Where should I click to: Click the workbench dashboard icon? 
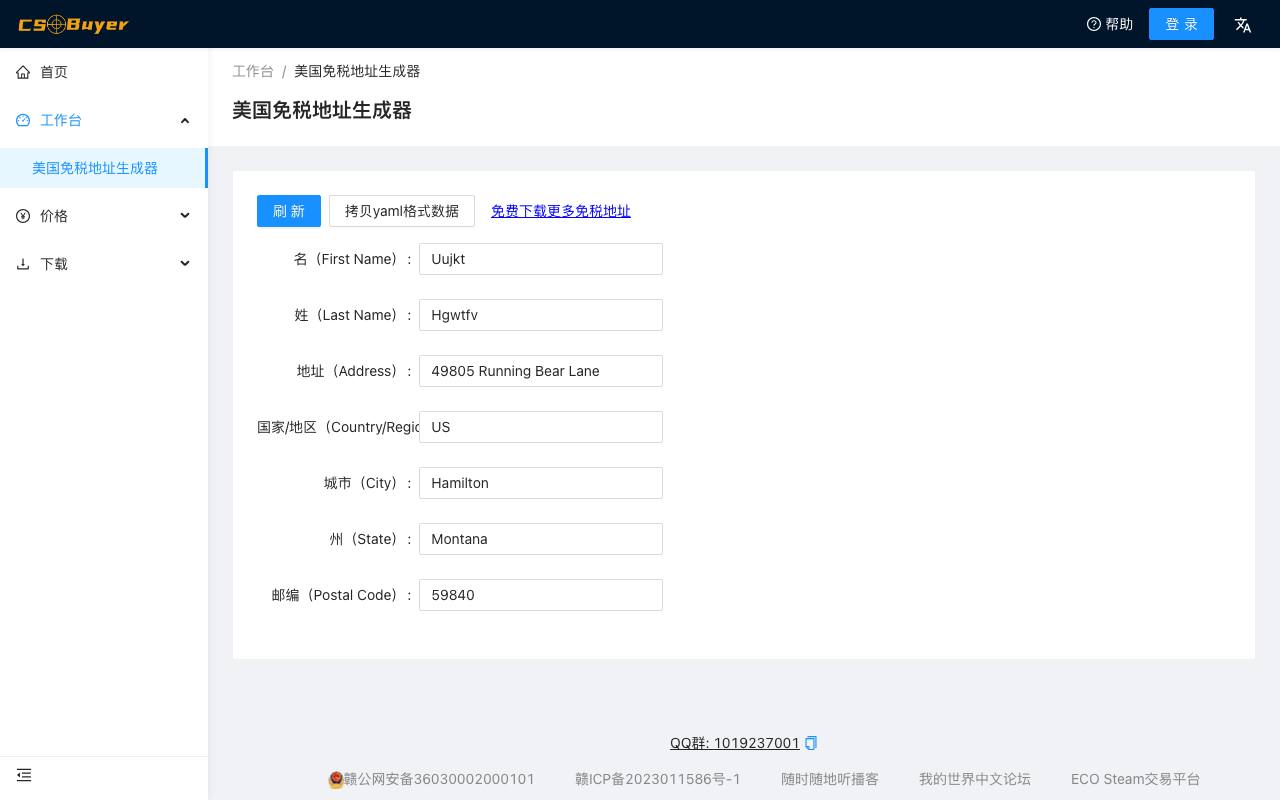coord(23,120)
